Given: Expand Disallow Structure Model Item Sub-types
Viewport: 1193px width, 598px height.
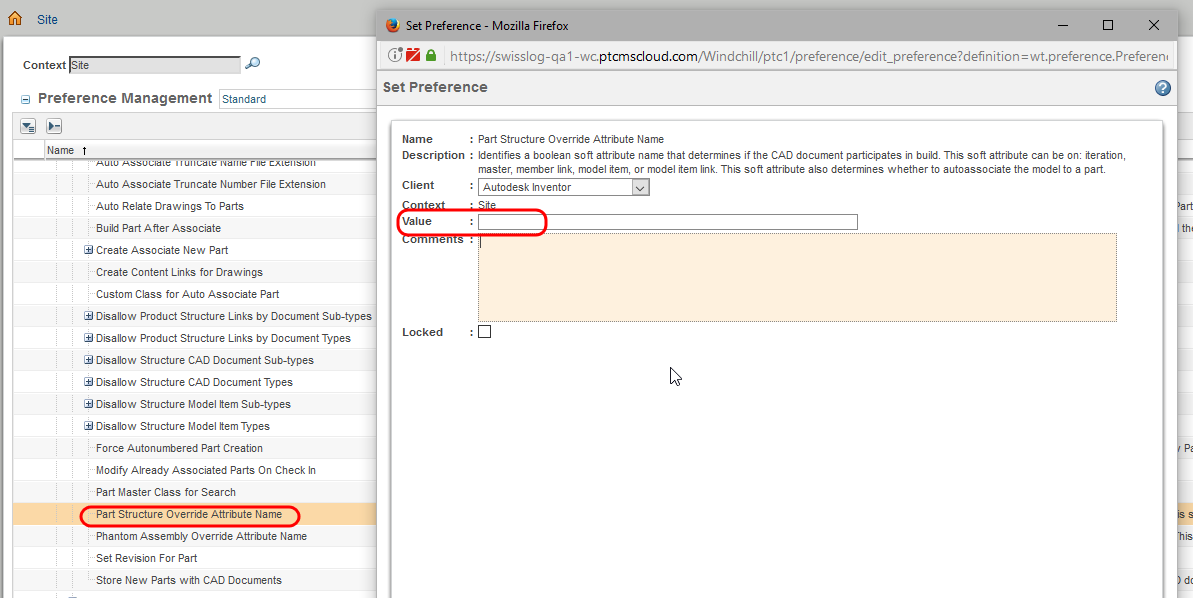Looking at the screenshot, I should tap(89, 404).
